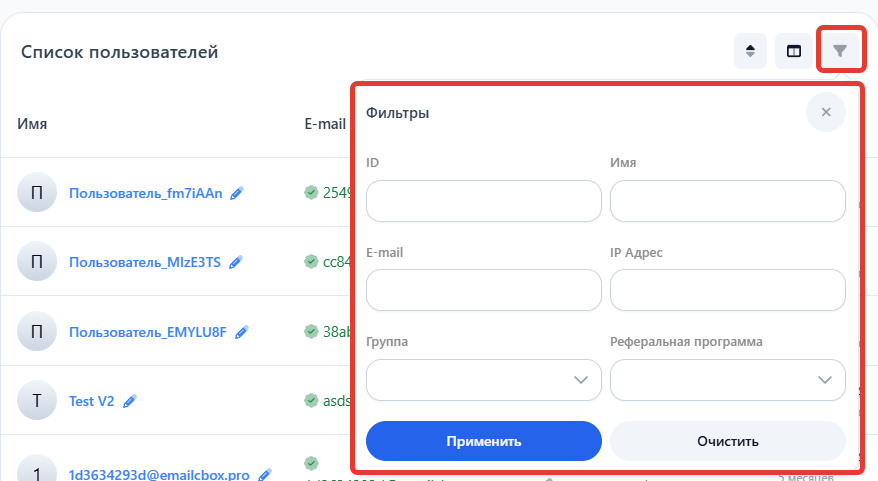Click the E-mail filter input
Viewport: 878px width, 481px height.
tap(484, 290)
